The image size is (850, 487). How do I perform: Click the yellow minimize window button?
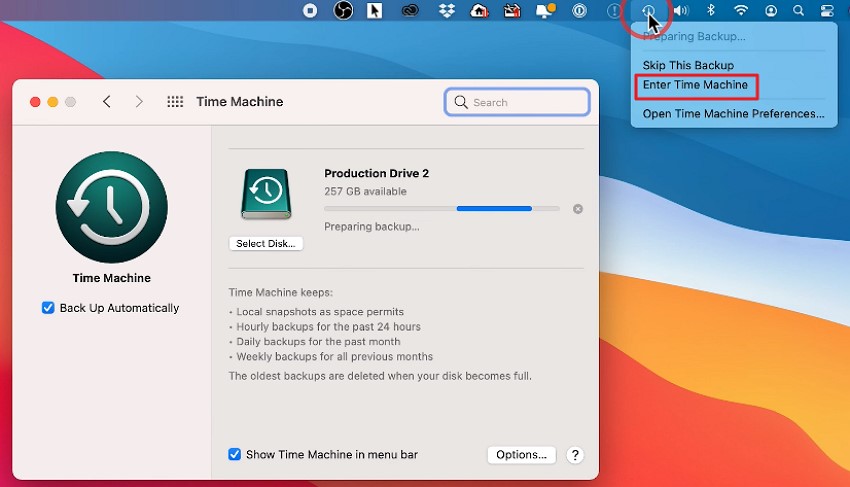click(53, 101)
